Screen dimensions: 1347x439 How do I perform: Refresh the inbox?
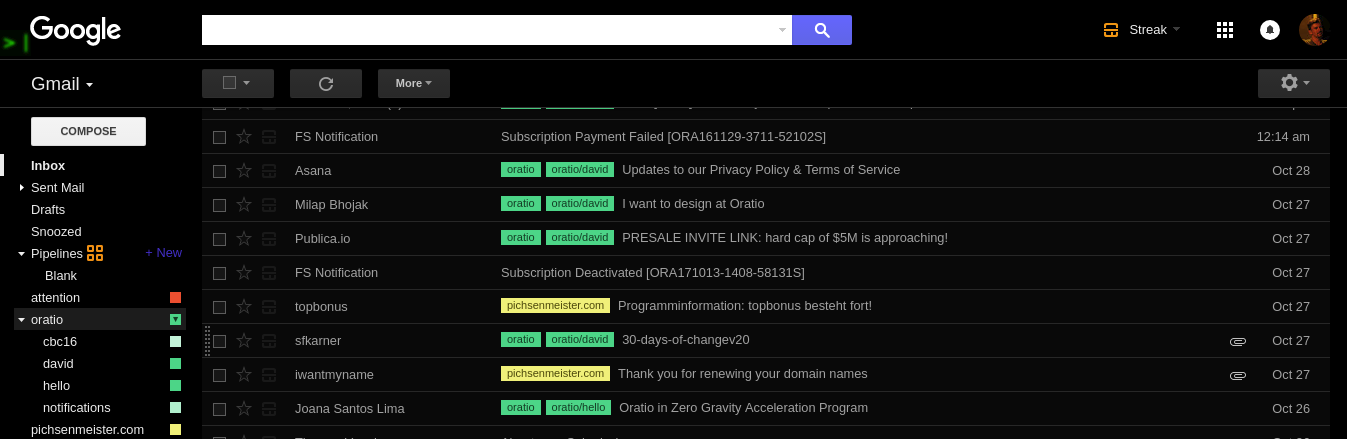326,83
